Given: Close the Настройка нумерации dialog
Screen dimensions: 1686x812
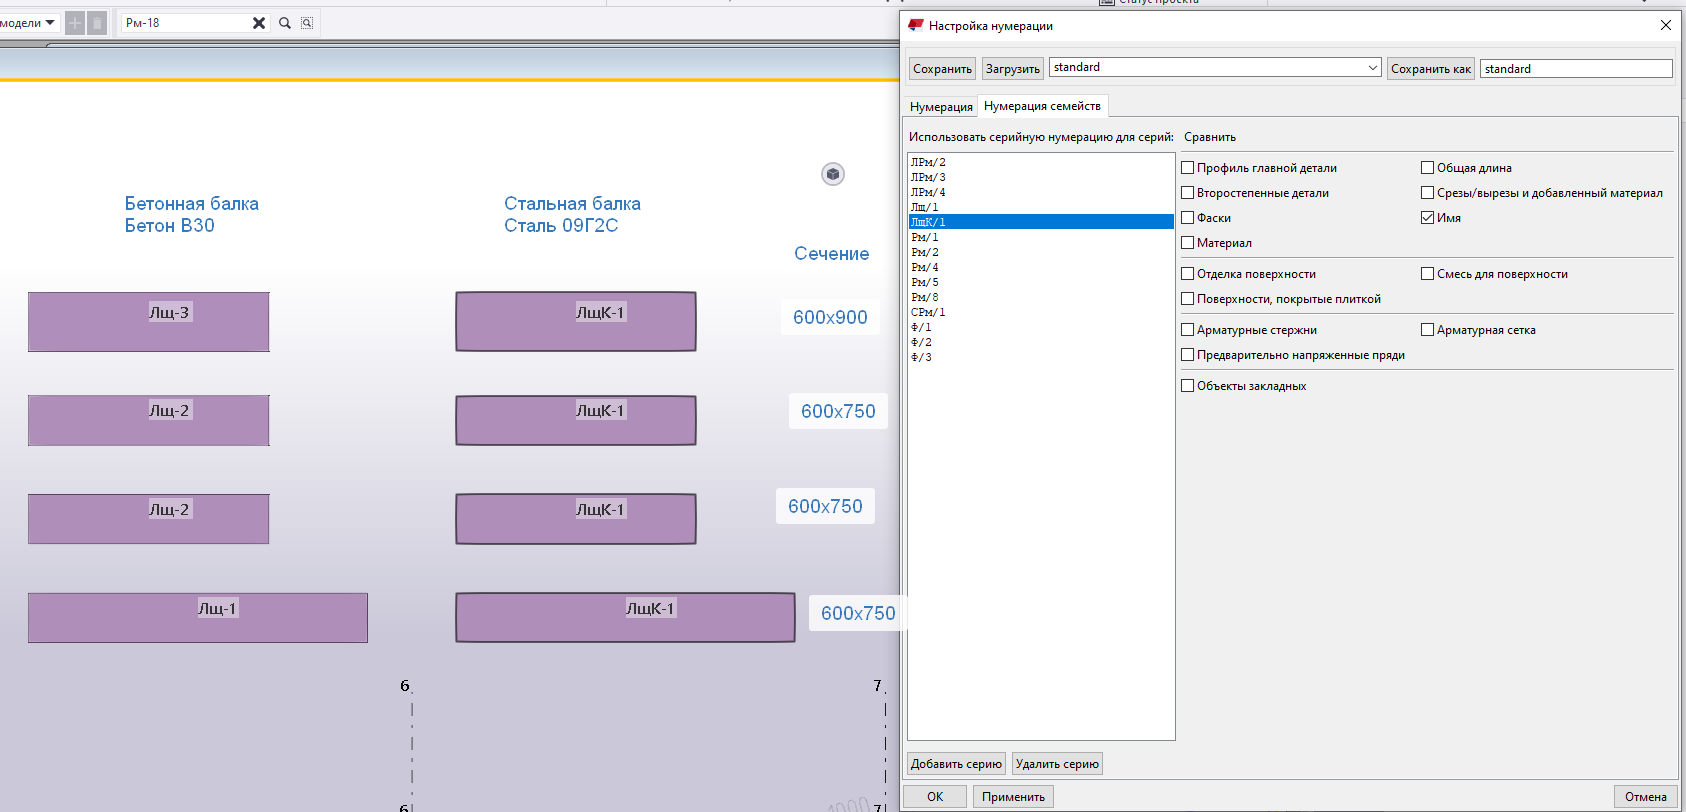Looking at the screenshot, I should coord(1665,26).
